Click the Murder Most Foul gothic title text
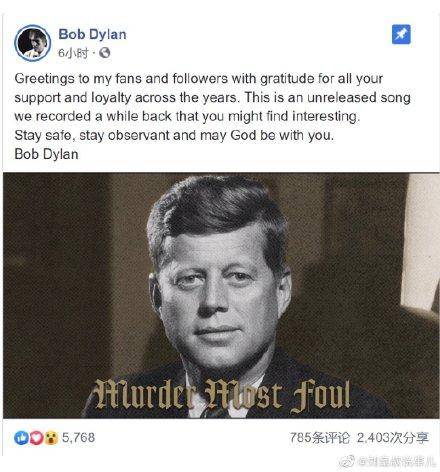 click(222, 396)
